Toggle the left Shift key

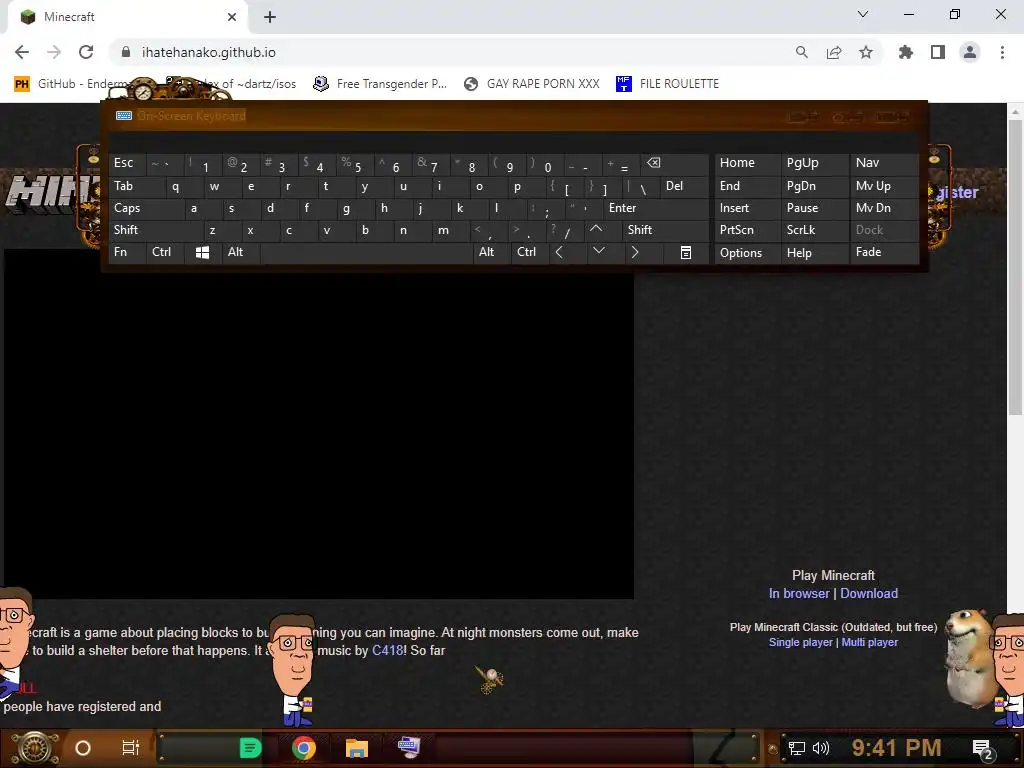[x=155, y=230]
